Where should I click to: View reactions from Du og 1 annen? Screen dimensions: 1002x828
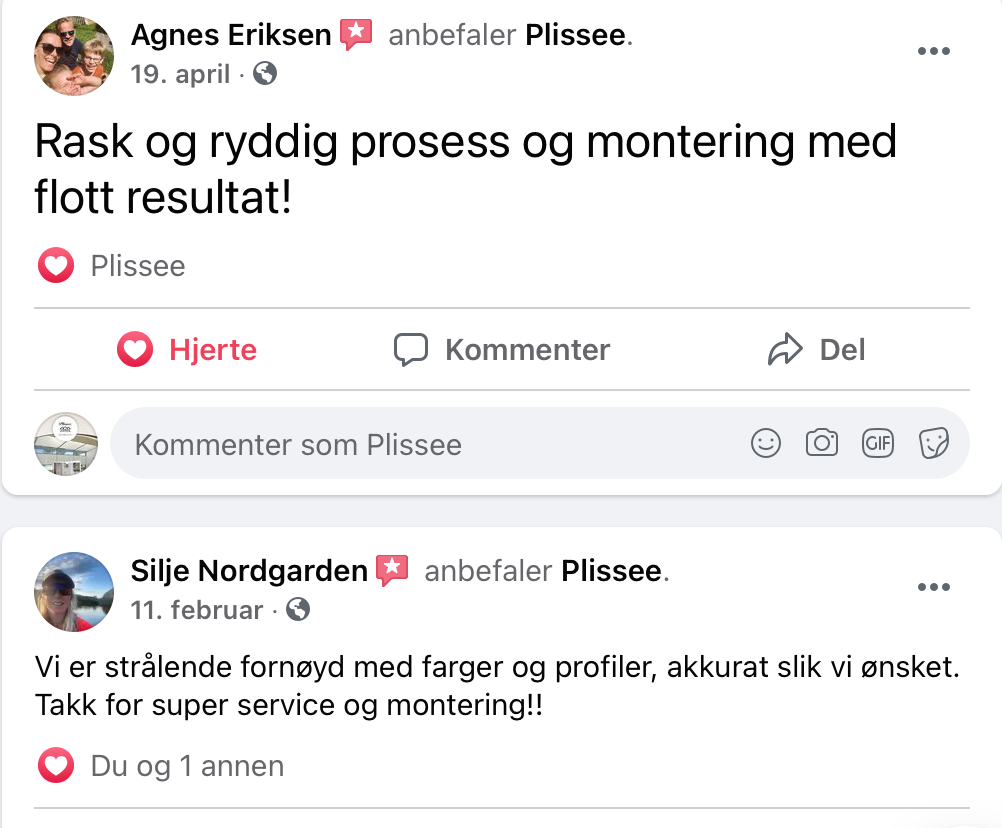(x=187, y=766)
